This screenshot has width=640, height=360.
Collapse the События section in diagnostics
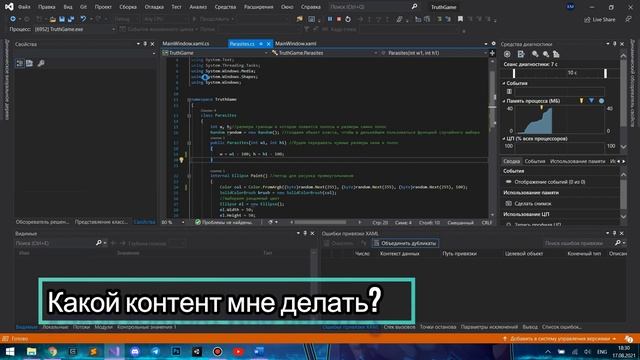pyautogui.click(x=504, y=83)
